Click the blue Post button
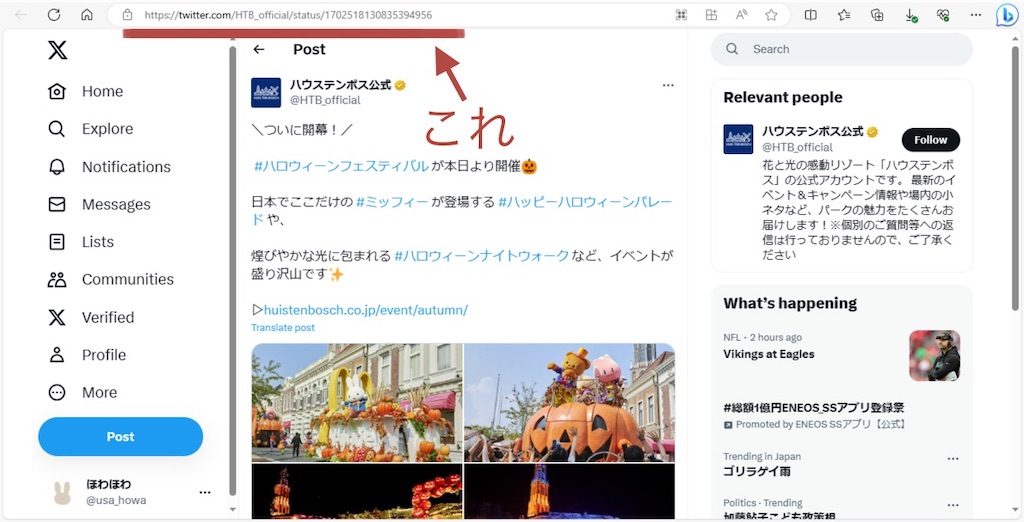Screen dimensions: 1024x522 (121, 436)
